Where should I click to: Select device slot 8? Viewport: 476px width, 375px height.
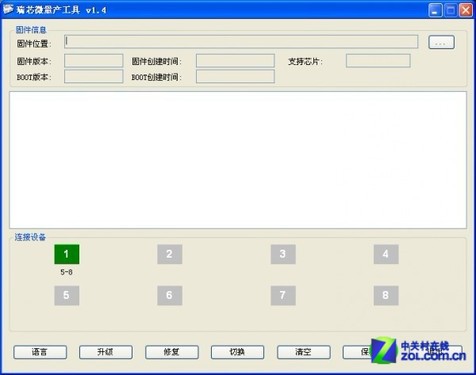[x=386, y=295]
